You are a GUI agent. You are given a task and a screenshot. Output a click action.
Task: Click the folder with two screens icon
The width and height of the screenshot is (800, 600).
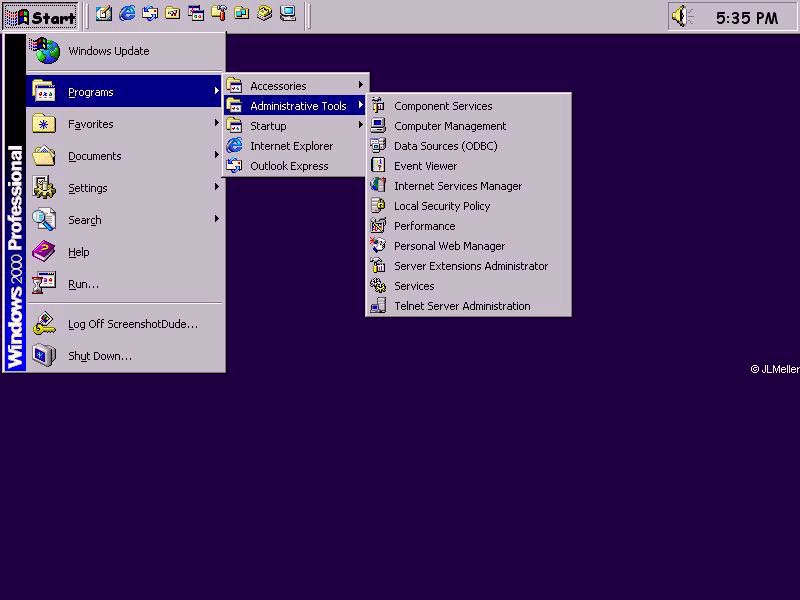click(242, 14)
